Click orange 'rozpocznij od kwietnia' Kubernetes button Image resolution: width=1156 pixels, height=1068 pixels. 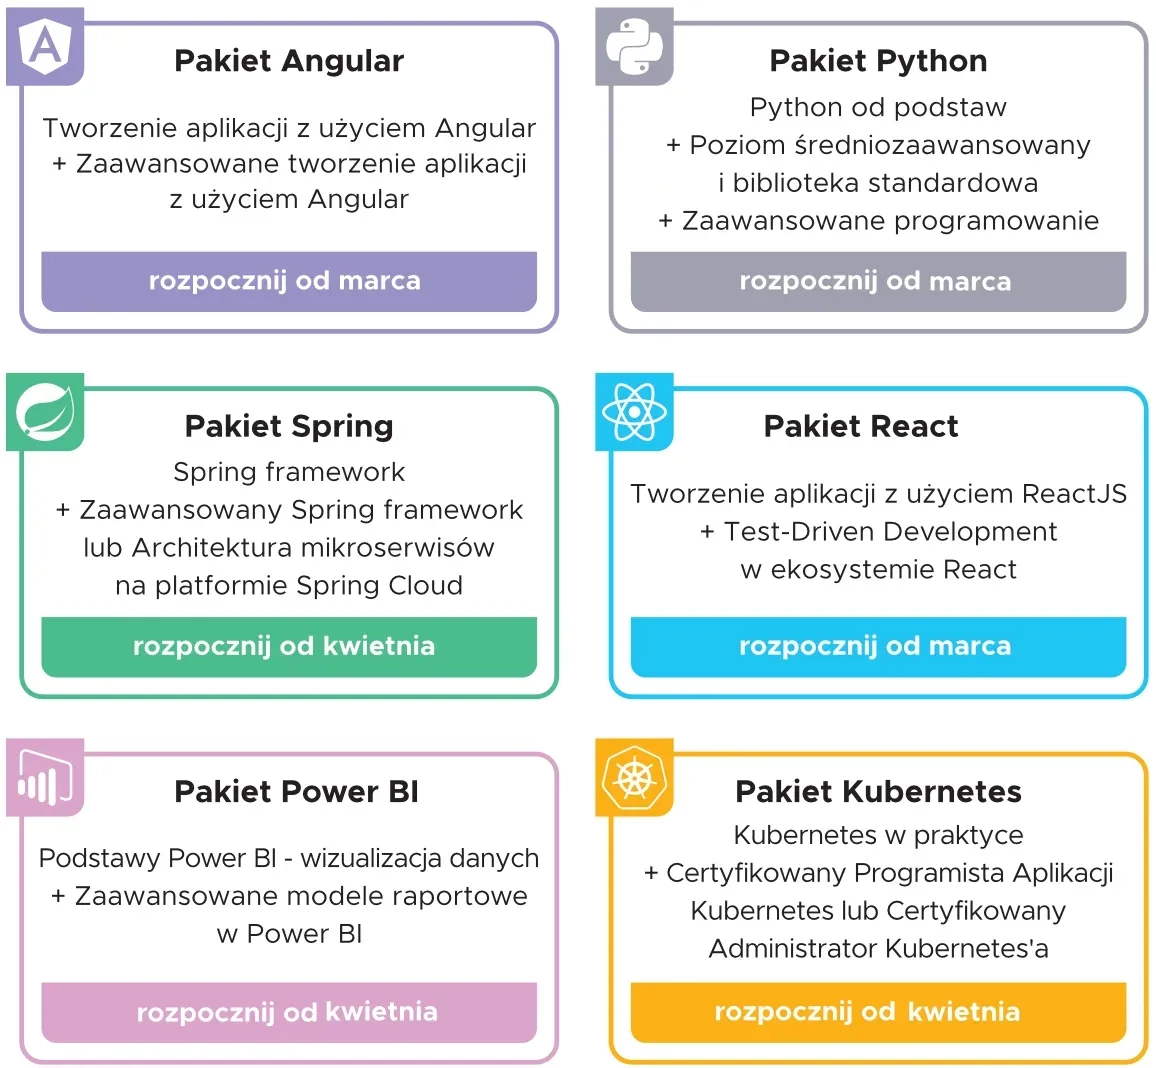tap(878, 1013)
